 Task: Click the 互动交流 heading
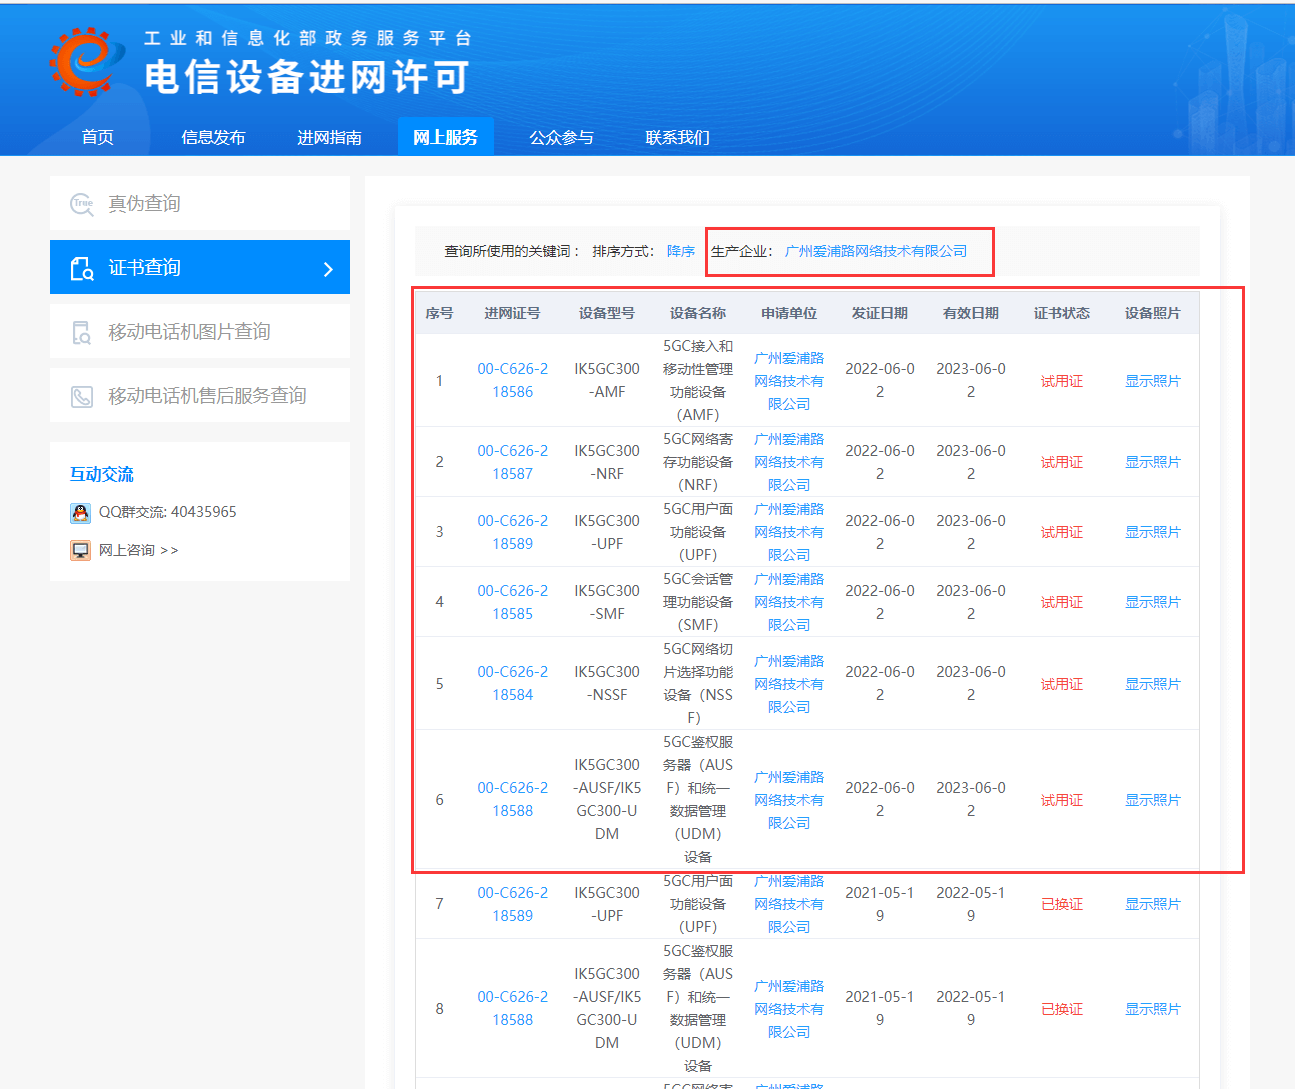102,474
